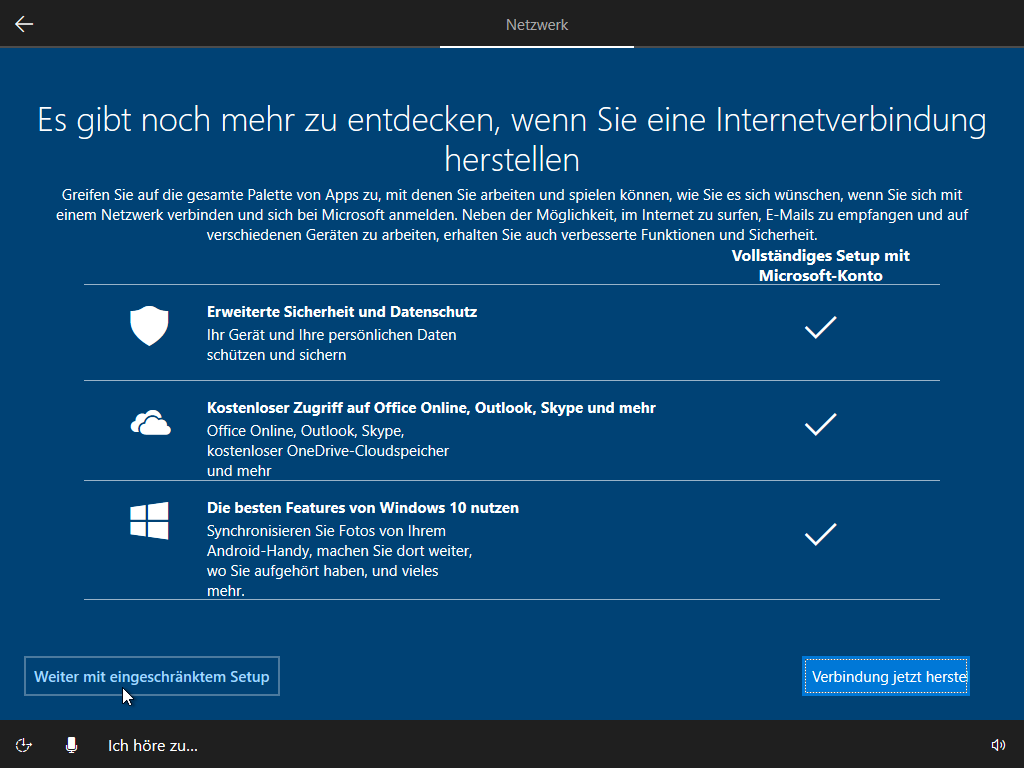Click 'Kostenloser Zugriff auf Office Online' heading

coord(431,408)
